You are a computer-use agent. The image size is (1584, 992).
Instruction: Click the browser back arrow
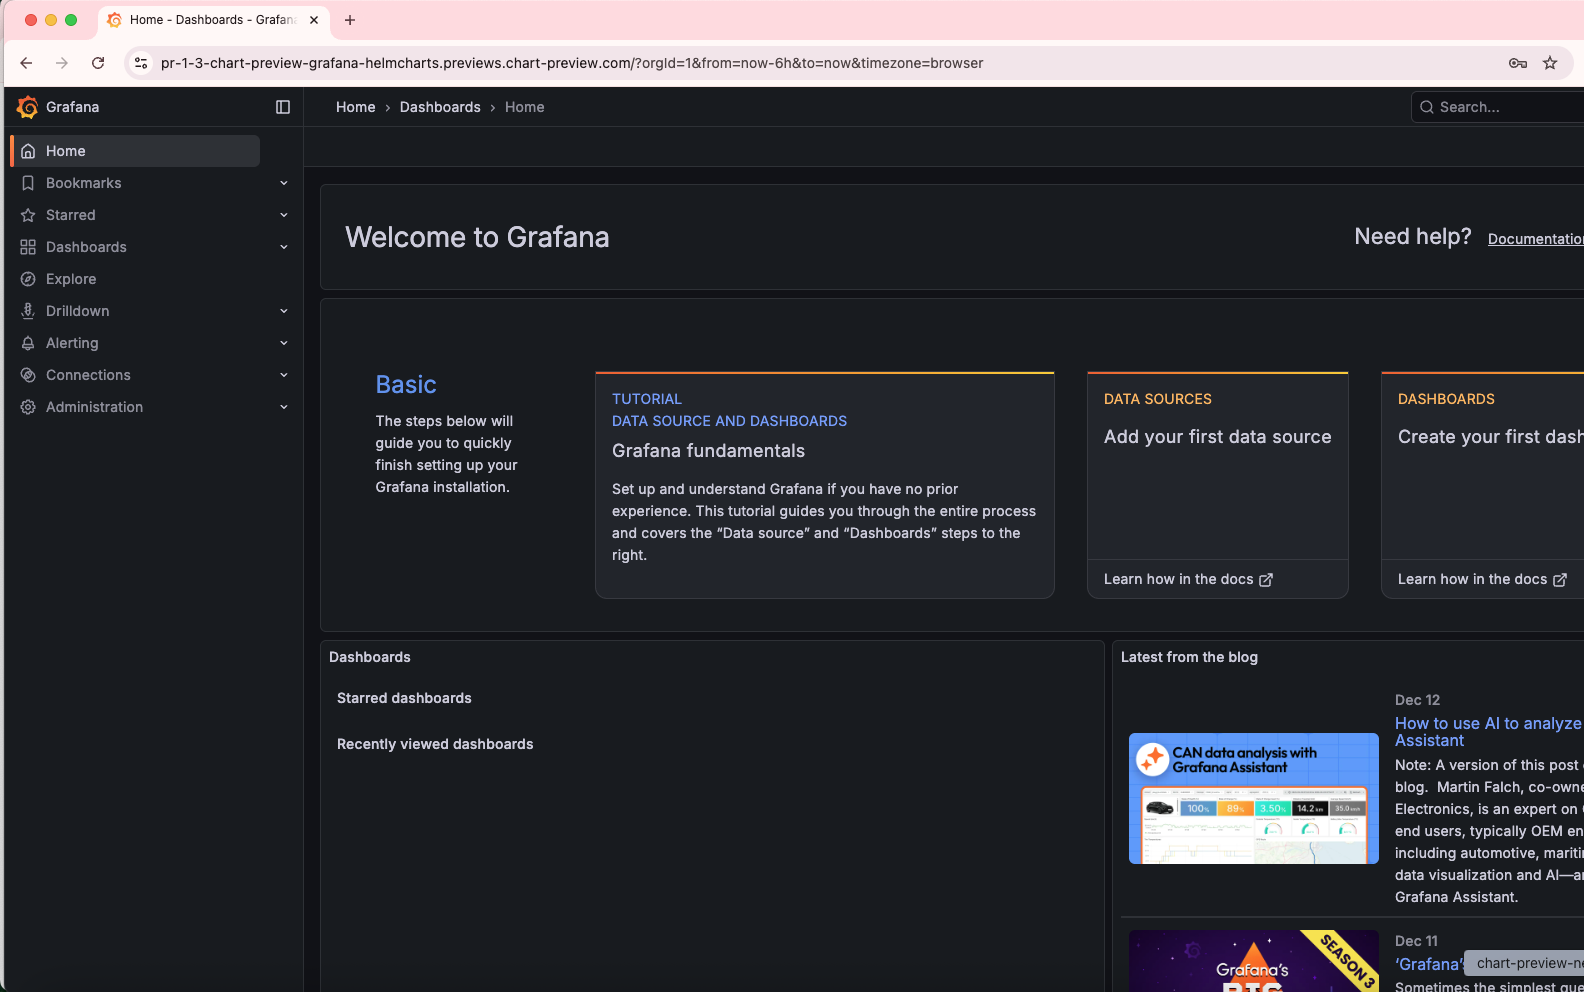coord(26,63)
